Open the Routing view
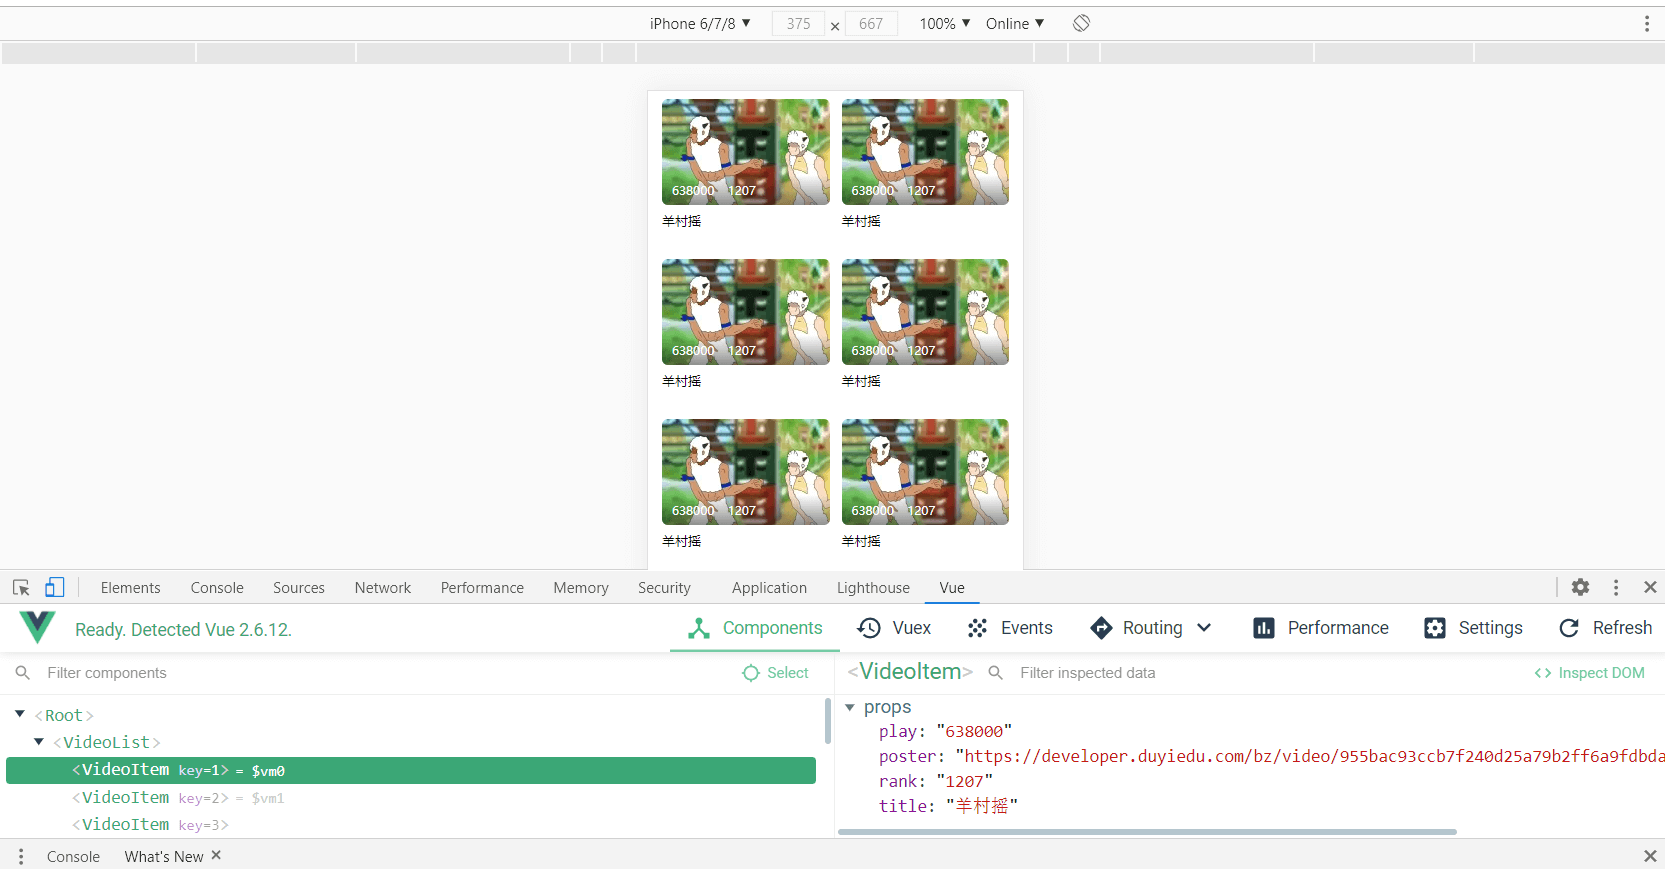The height and width of the screenshot is (869, 1665). (x=1136, y=628)
